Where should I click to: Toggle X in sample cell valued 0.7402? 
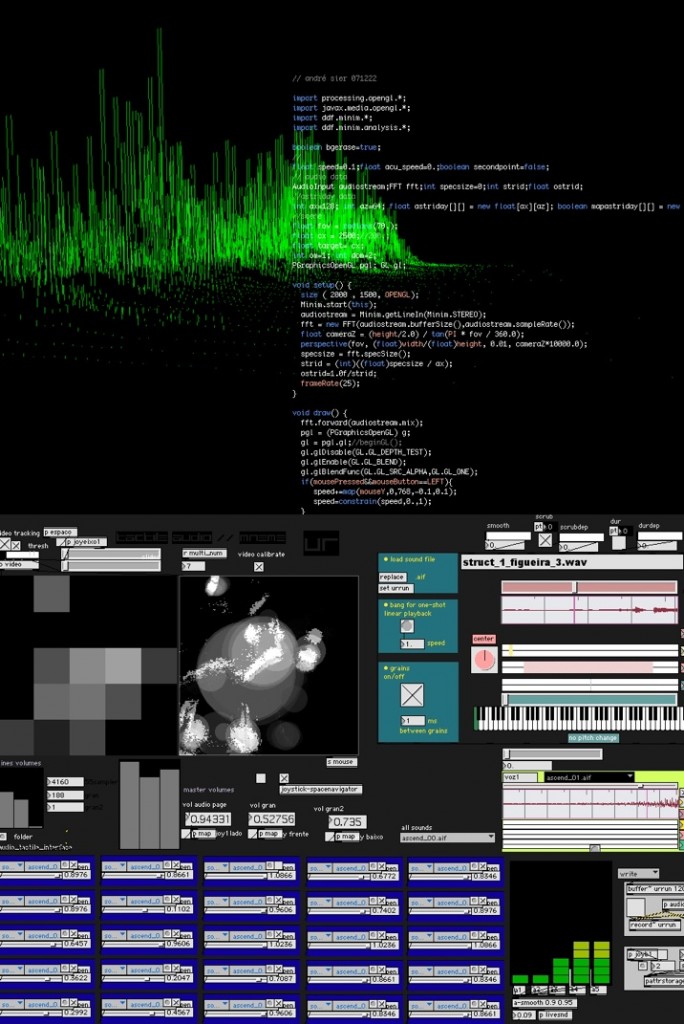[381, 900]
